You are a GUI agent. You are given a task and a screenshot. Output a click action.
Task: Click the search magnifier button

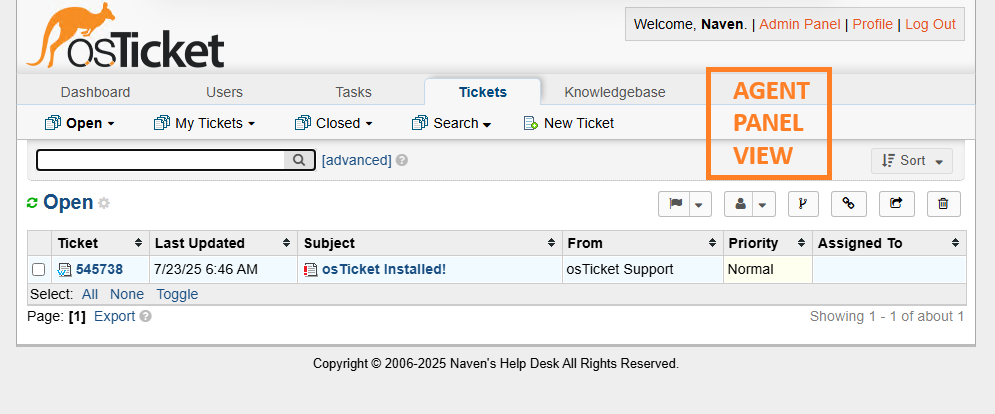(299, 160)
